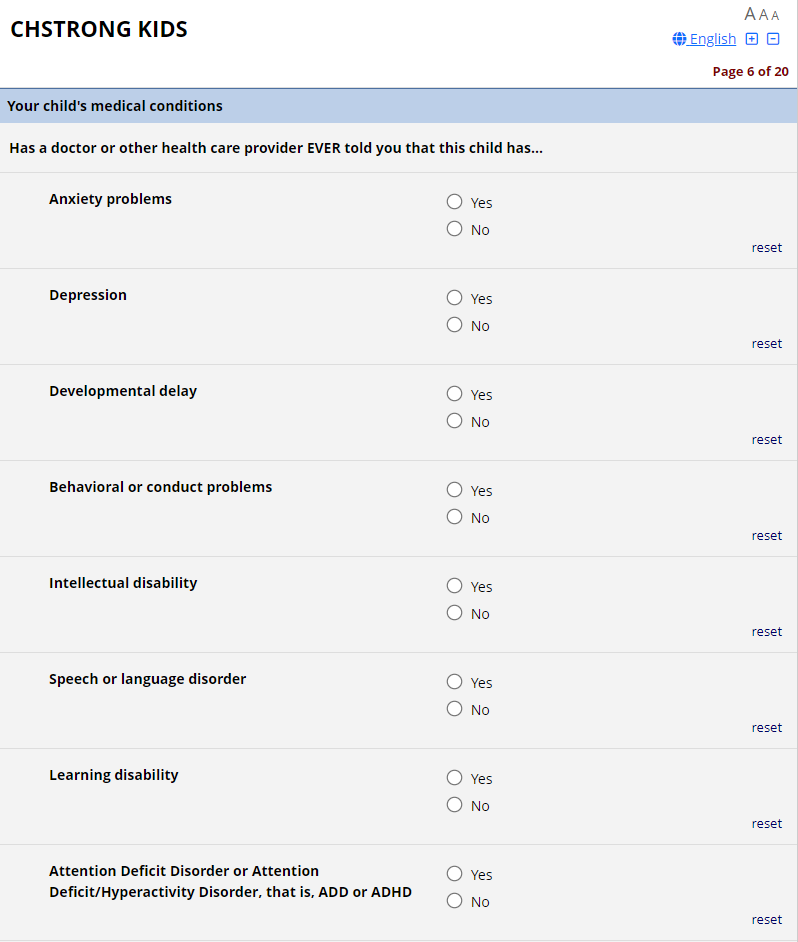Select No for Depression
The height and width of the screenshot is (942, 798).
pyautogui.click(x=455, y=325)
